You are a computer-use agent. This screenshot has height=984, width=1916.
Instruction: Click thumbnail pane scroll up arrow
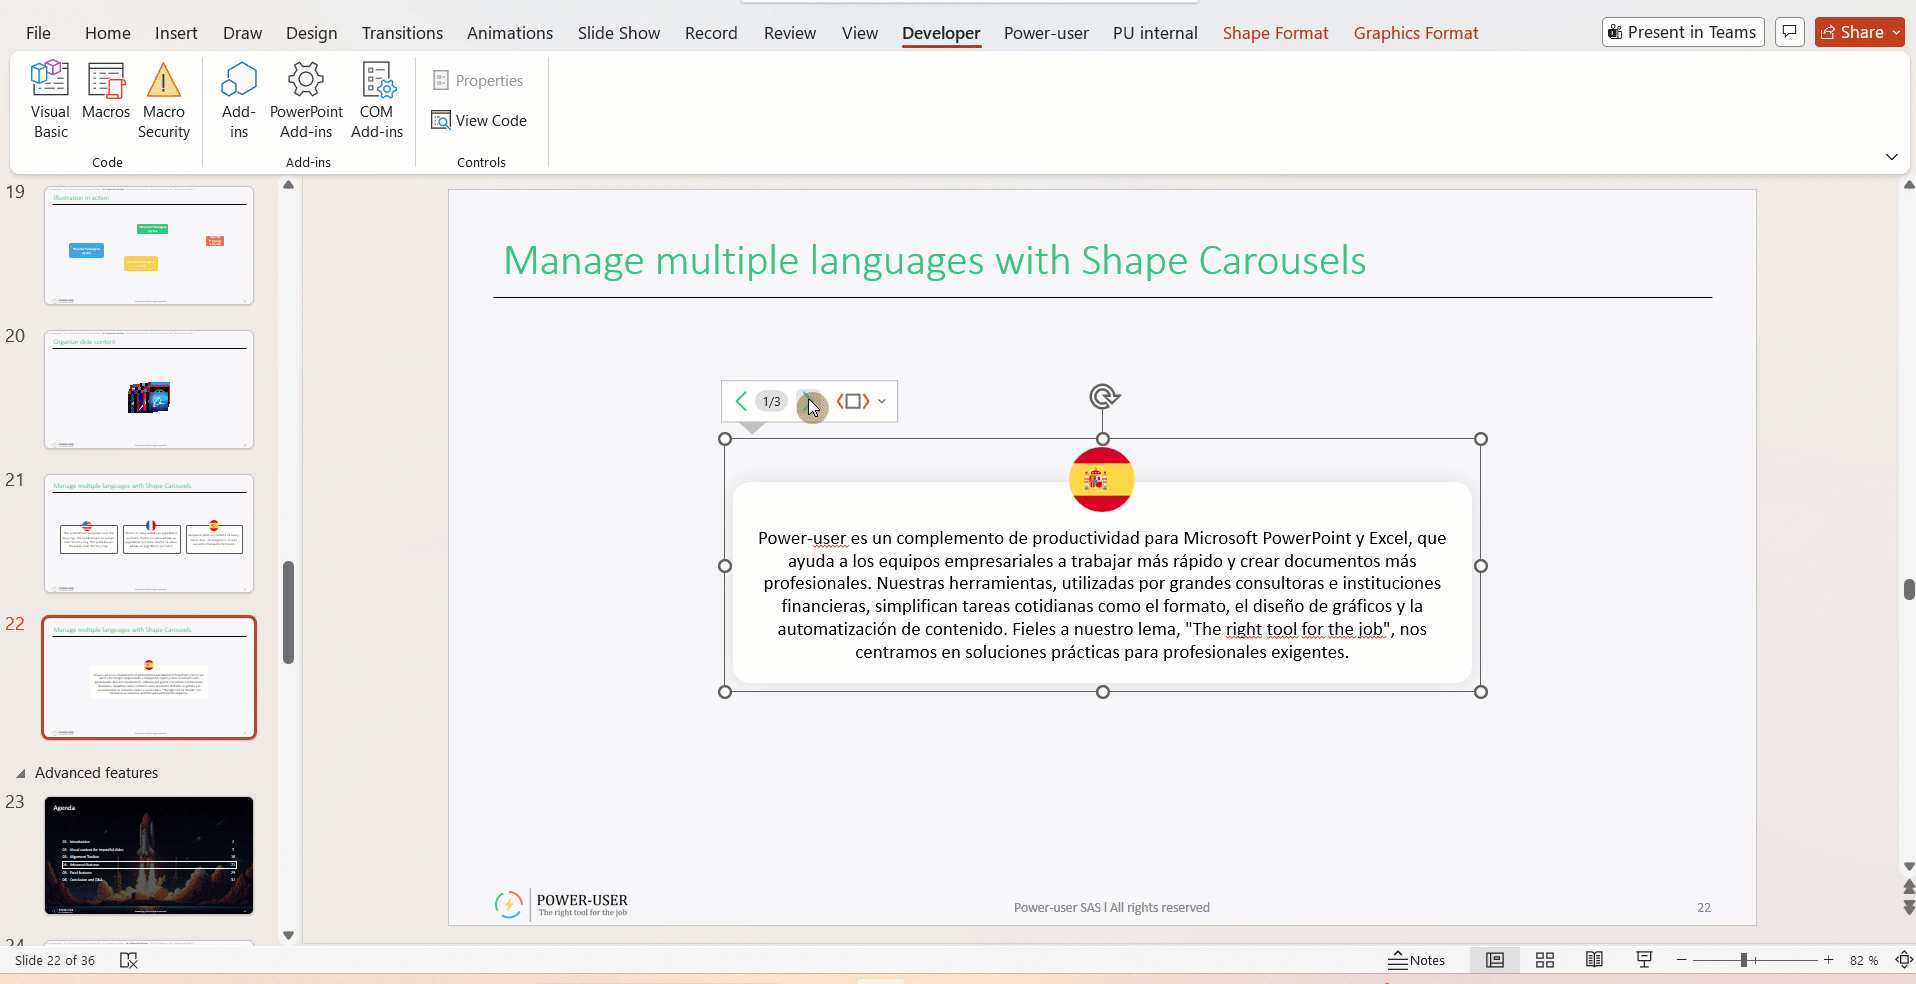click(288, 185)
